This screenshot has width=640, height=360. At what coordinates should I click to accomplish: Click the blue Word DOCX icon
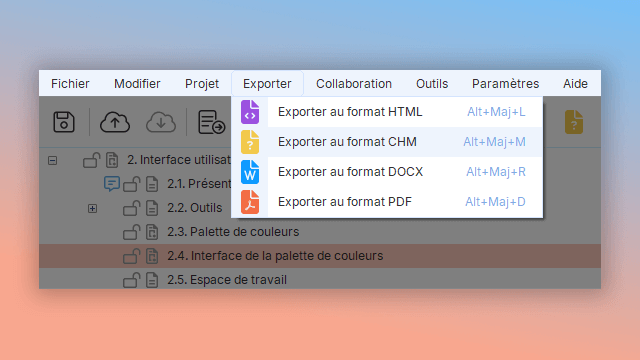point(250,172)
